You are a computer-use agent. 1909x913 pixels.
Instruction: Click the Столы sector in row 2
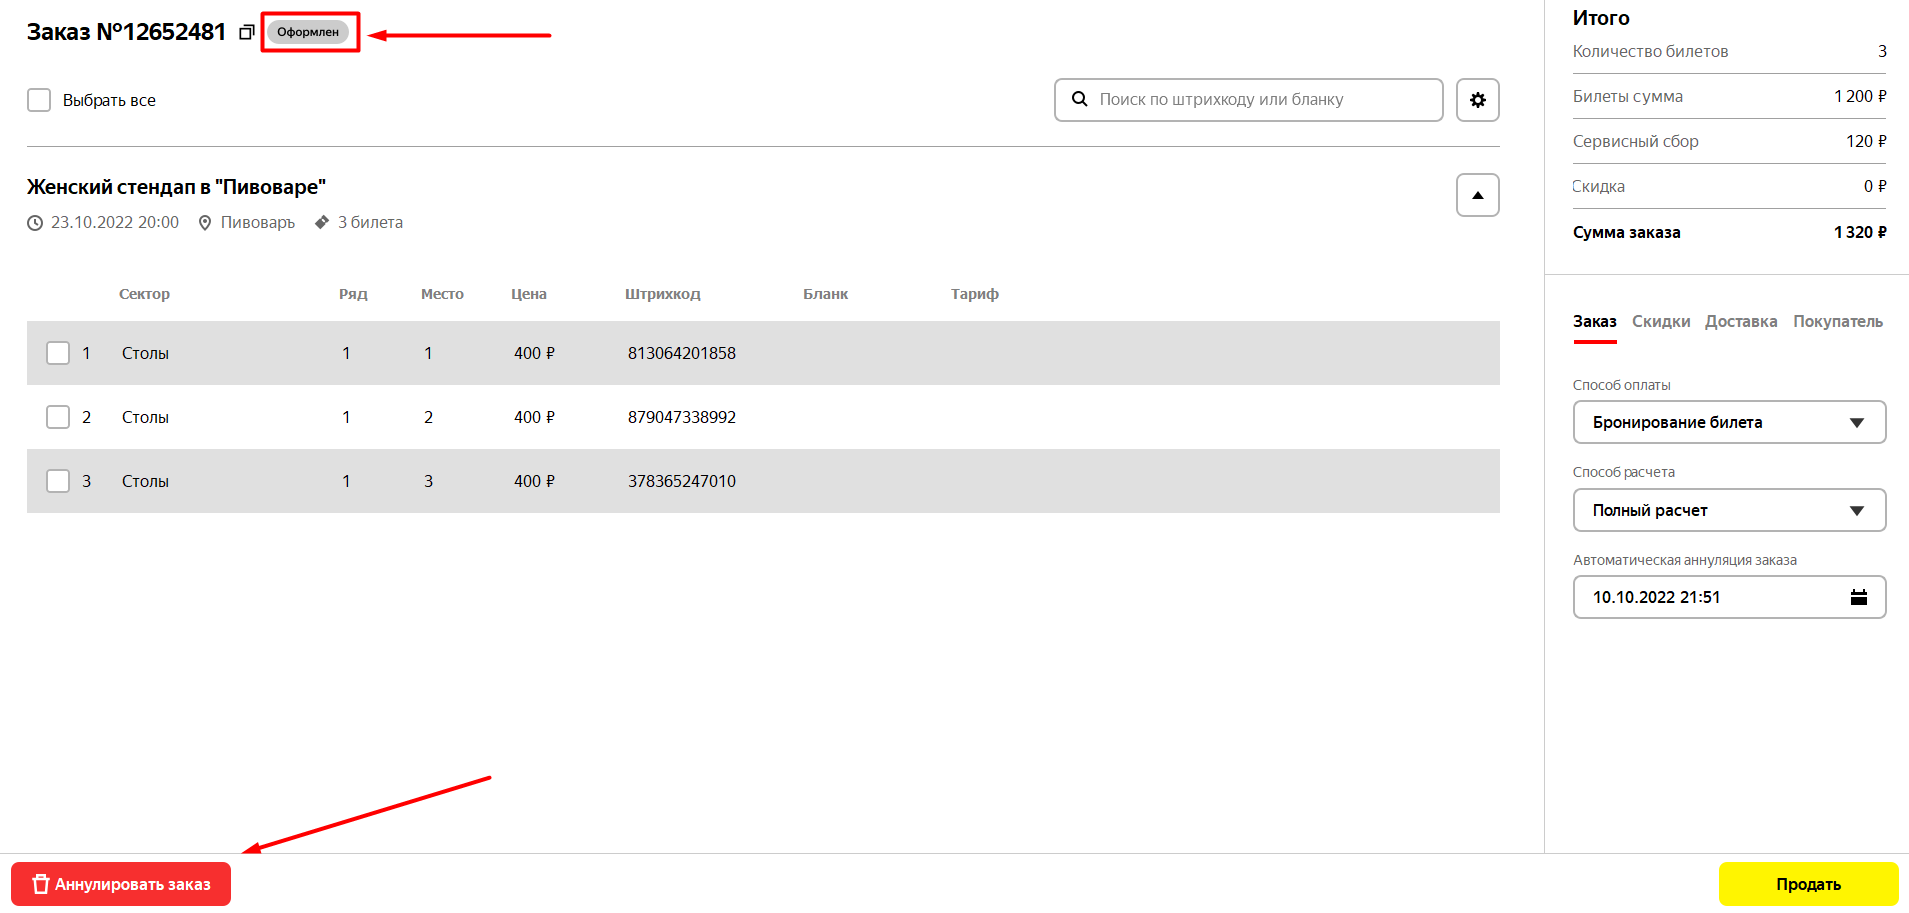click(145, 417)
